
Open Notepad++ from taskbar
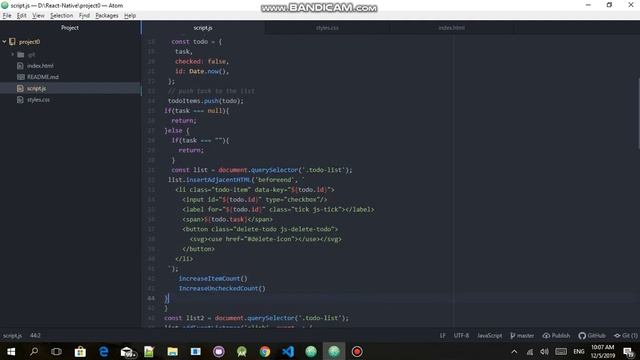[x=149, y=351]
